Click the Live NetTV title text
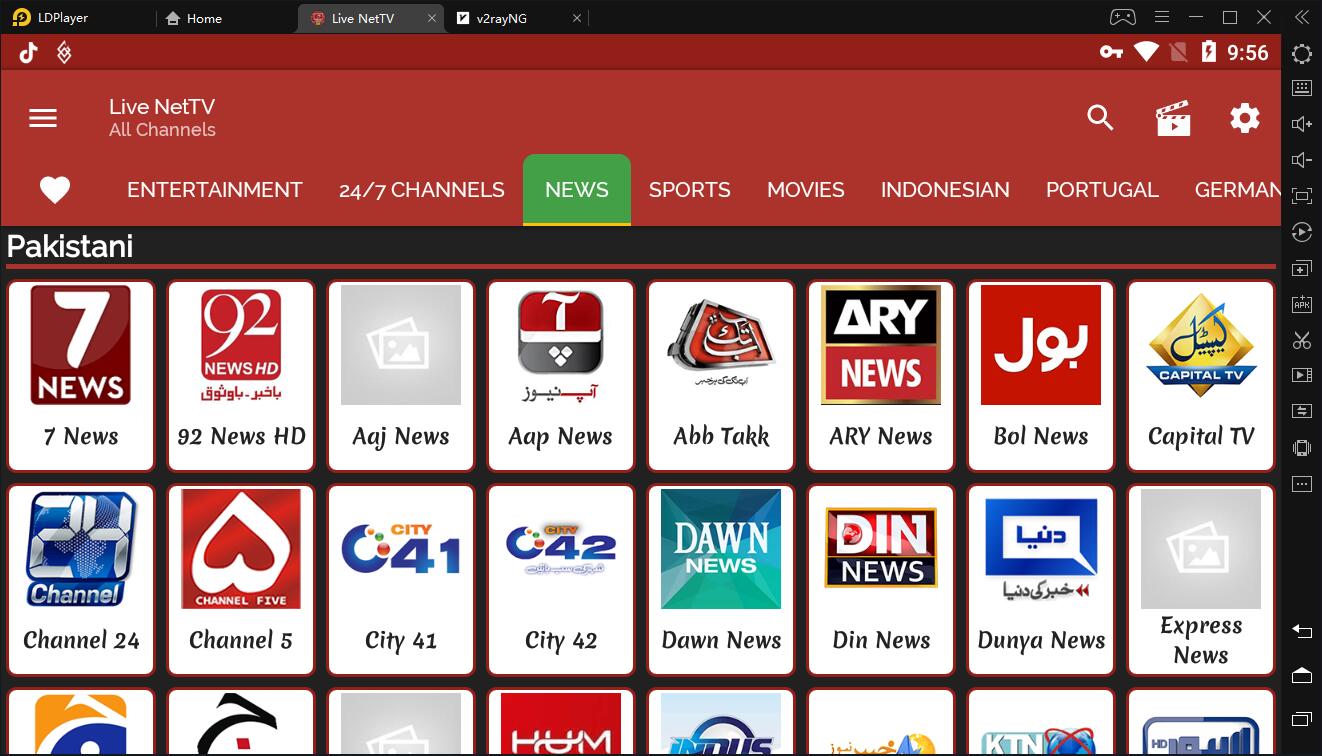1322x756 pixels. click(162, 107)
